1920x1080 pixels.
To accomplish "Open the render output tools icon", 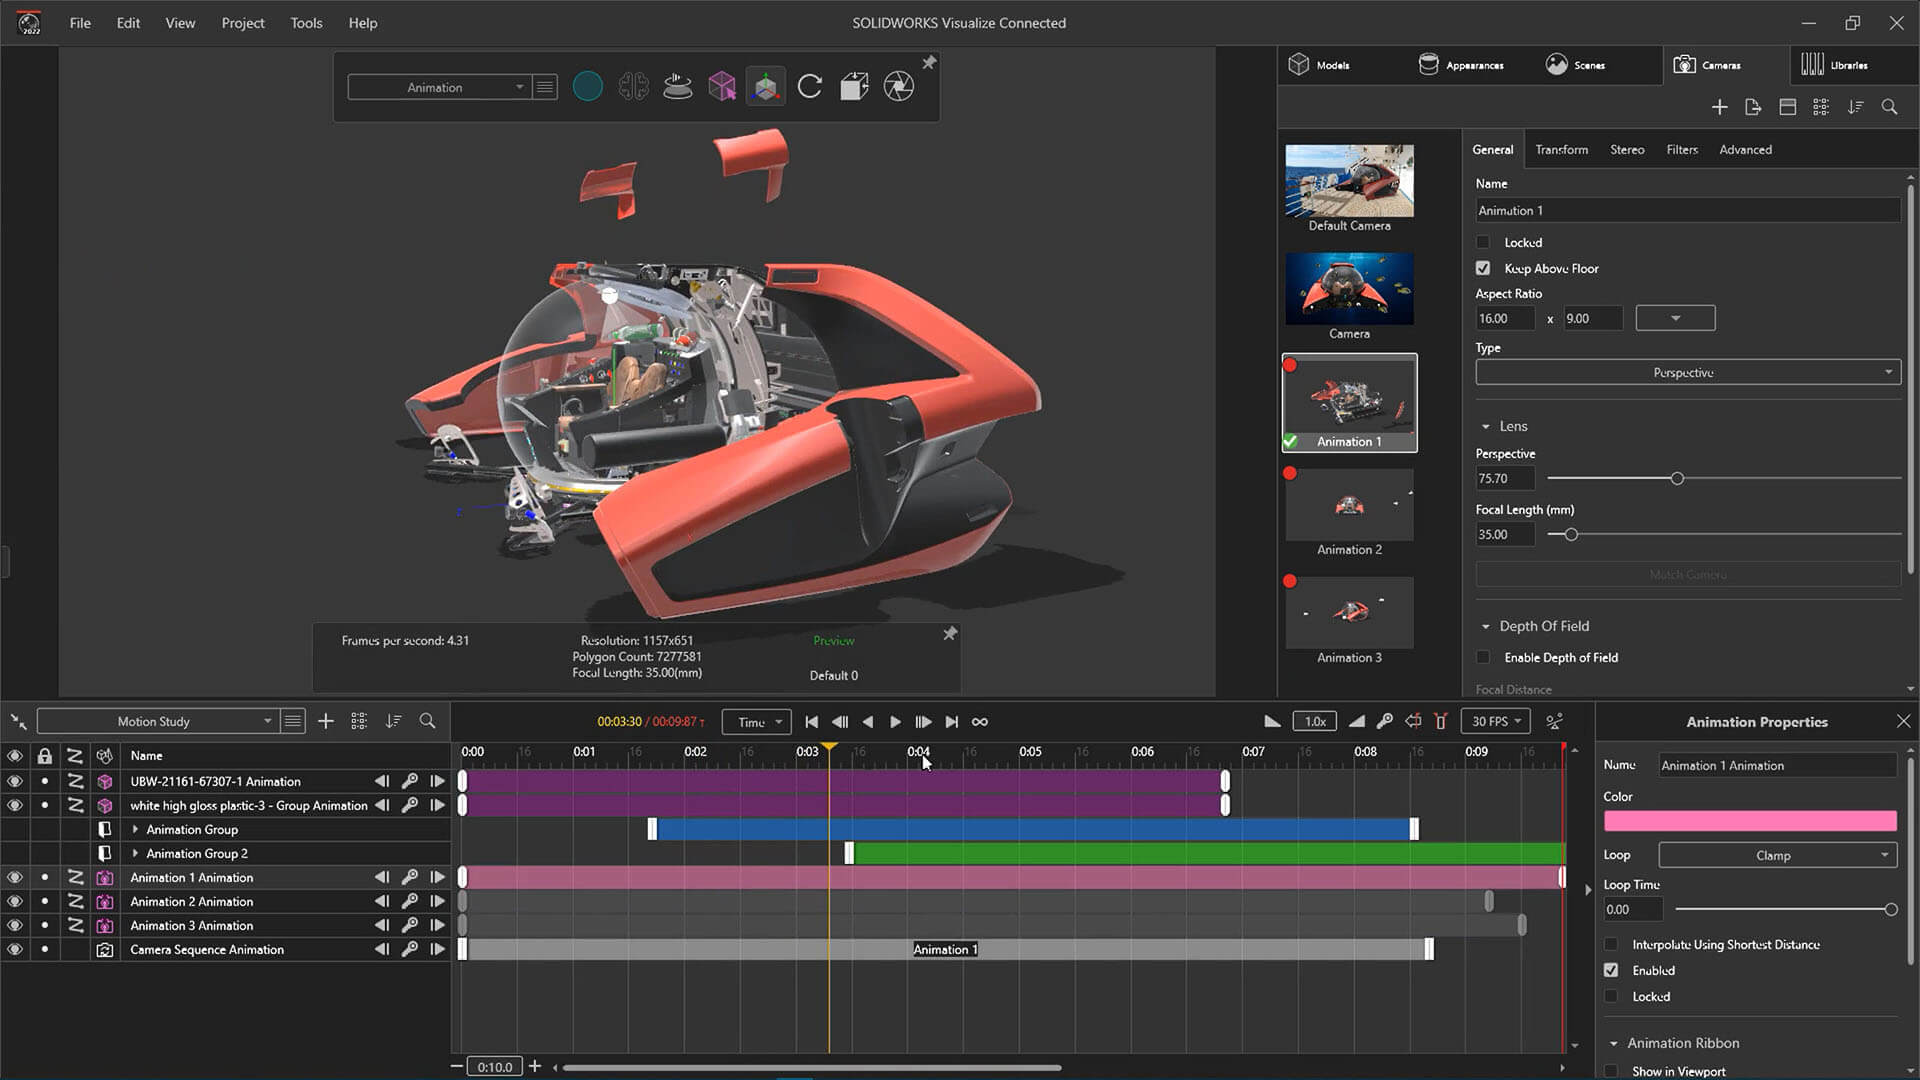I will point(854,87).
